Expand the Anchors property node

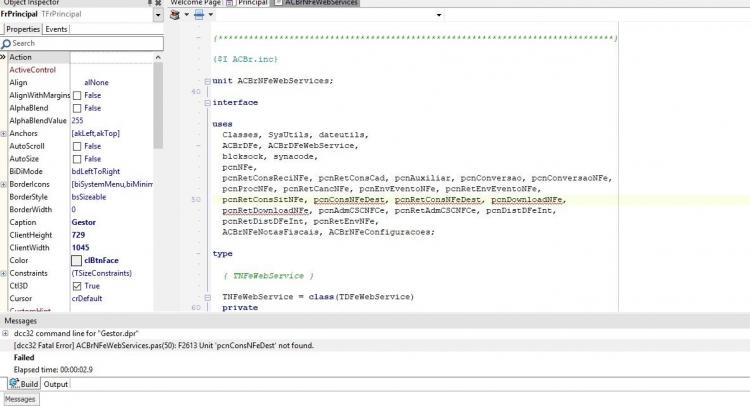pos(3,134)
